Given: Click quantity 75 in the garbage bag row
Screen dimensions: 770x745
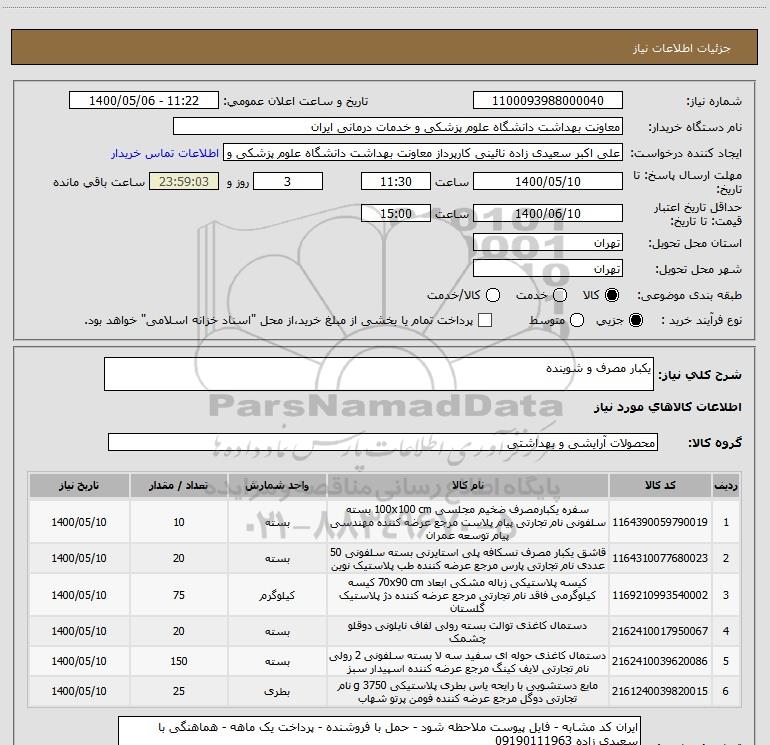Looking at the screenshot, I should coord(178,595).
